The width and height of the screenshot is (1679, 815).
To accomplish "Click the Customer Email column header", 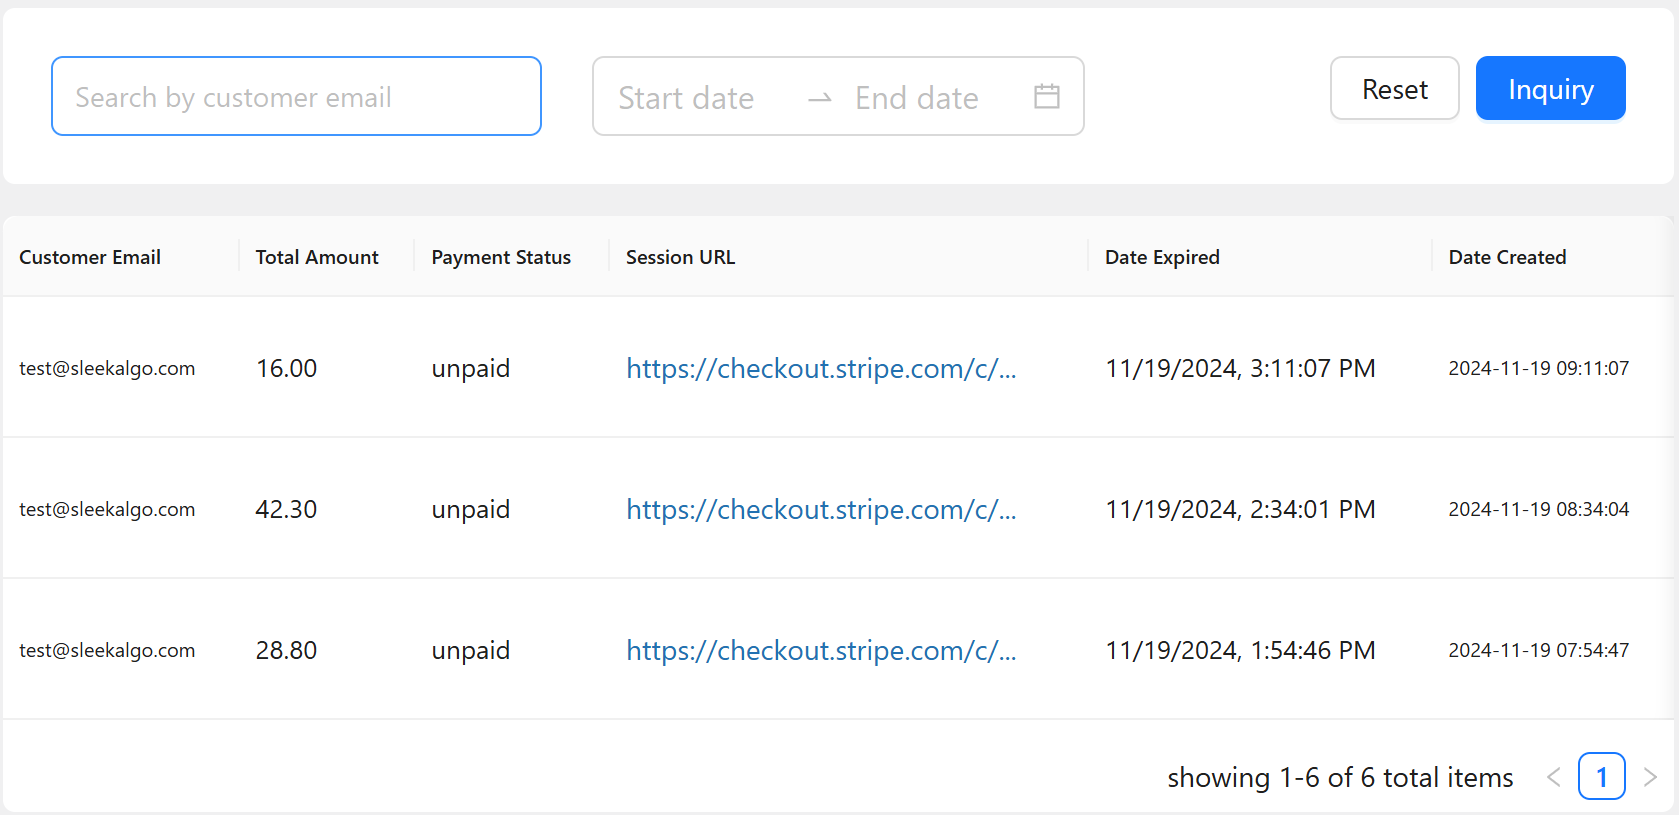I will coord(90,257).
